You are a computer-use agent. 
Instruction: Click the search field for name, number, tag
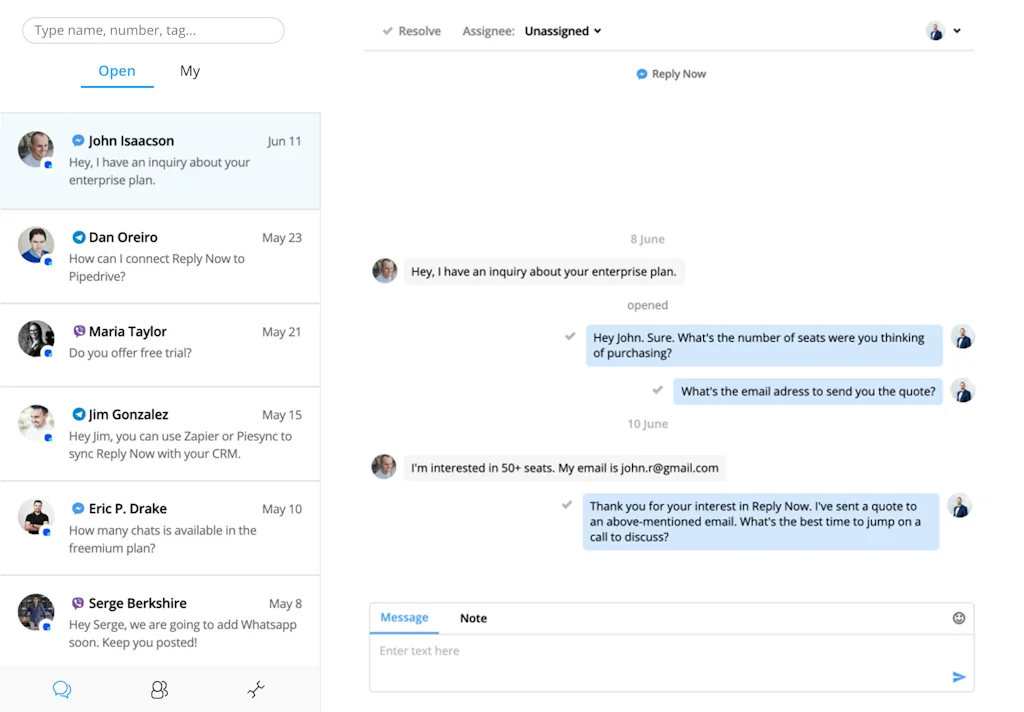click(152, 30)
